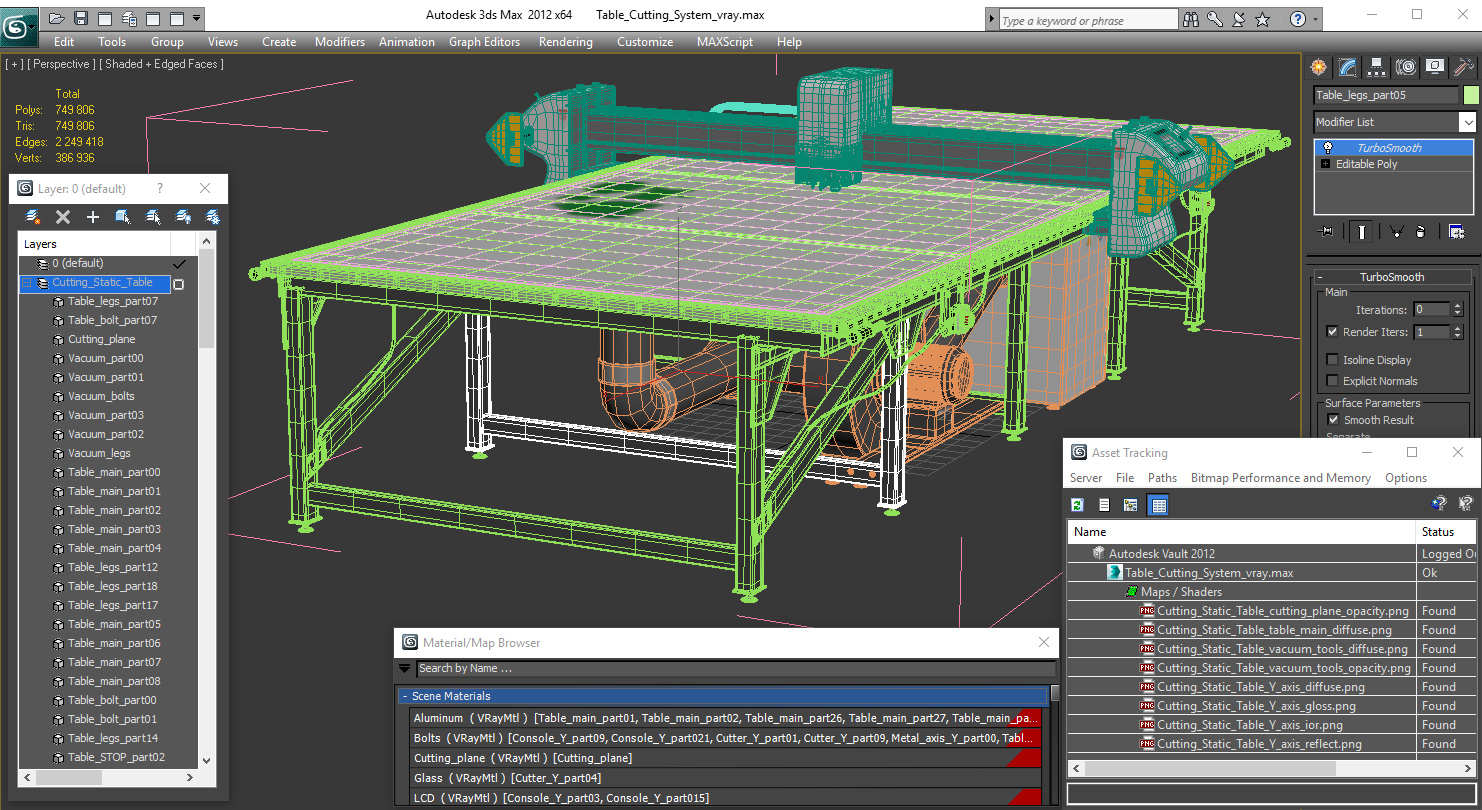The height and width of the screenshot is (810, 1482).
Task: Switch to the Create command panel tab
Action: tap(1319, 67)
